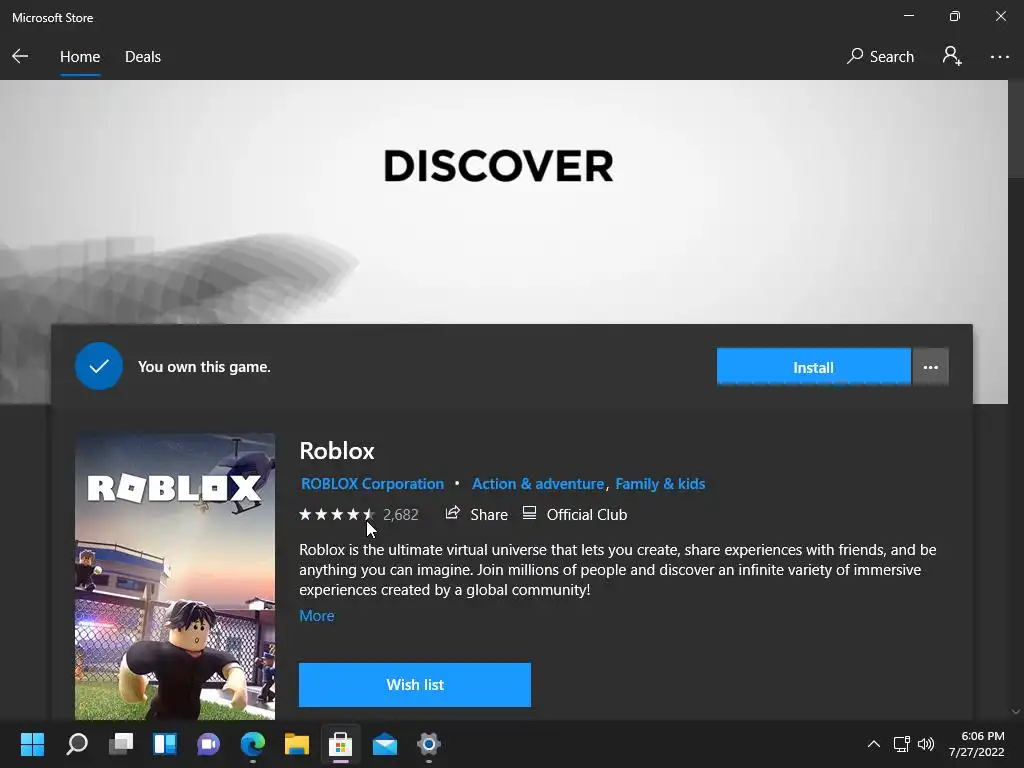Viewport: 1024px width, 768px height.
Task: Share Roblox via the share icon
Action: [x=476, y=515]
